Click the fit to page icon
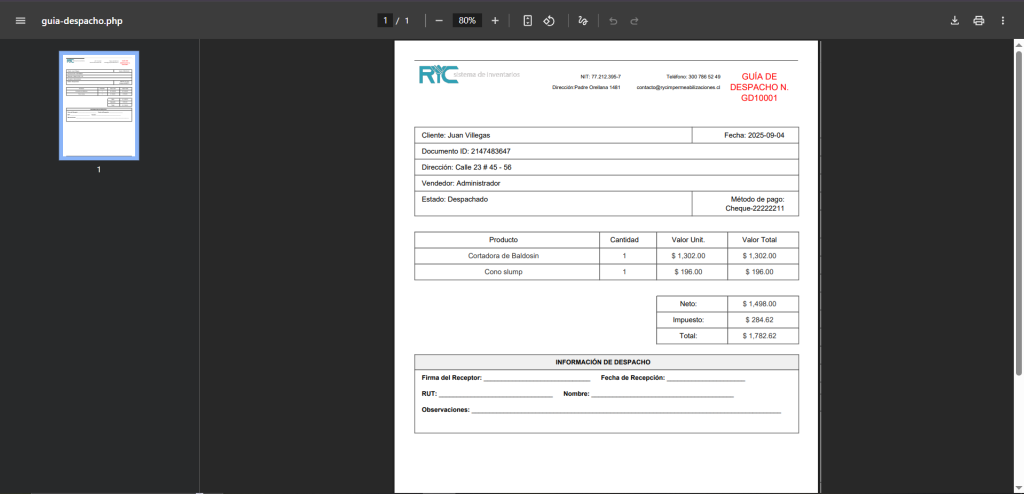The height and width of the screenshot is (494, 1024). pos(527,20)
